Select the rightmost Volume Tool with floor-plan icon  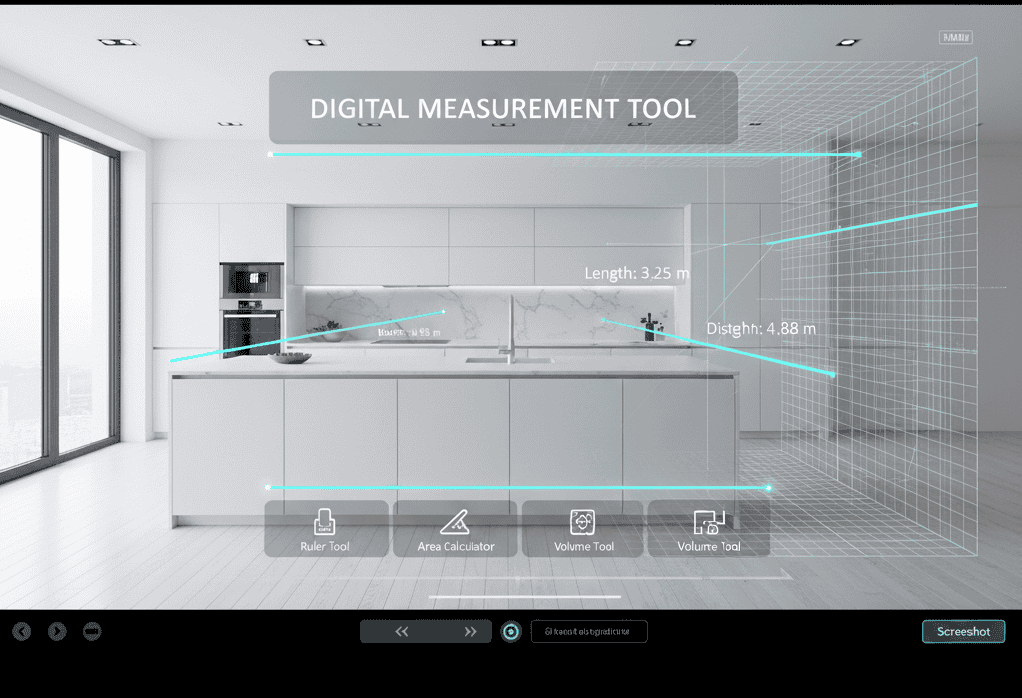click(709, 528)
